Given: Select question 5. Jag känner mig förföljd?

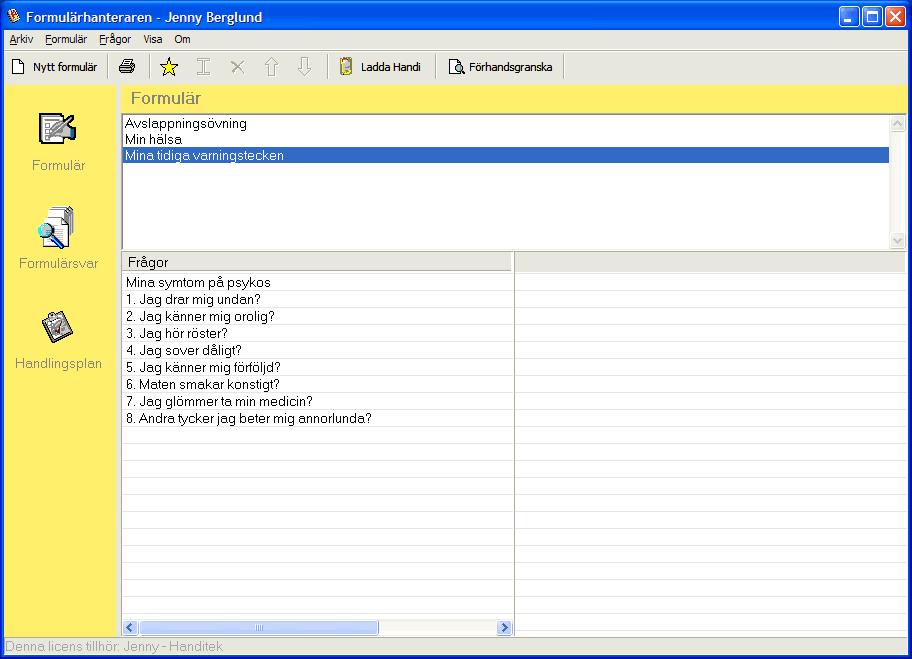Looking at the screenshot, I should point(318,368).
